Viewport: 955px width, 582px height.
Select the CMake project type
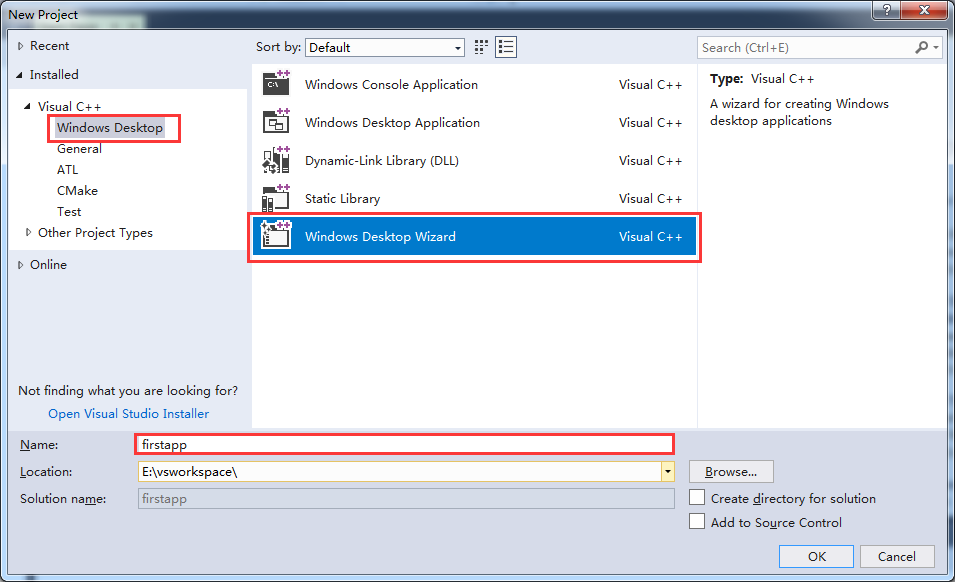(x=77, y=190)
